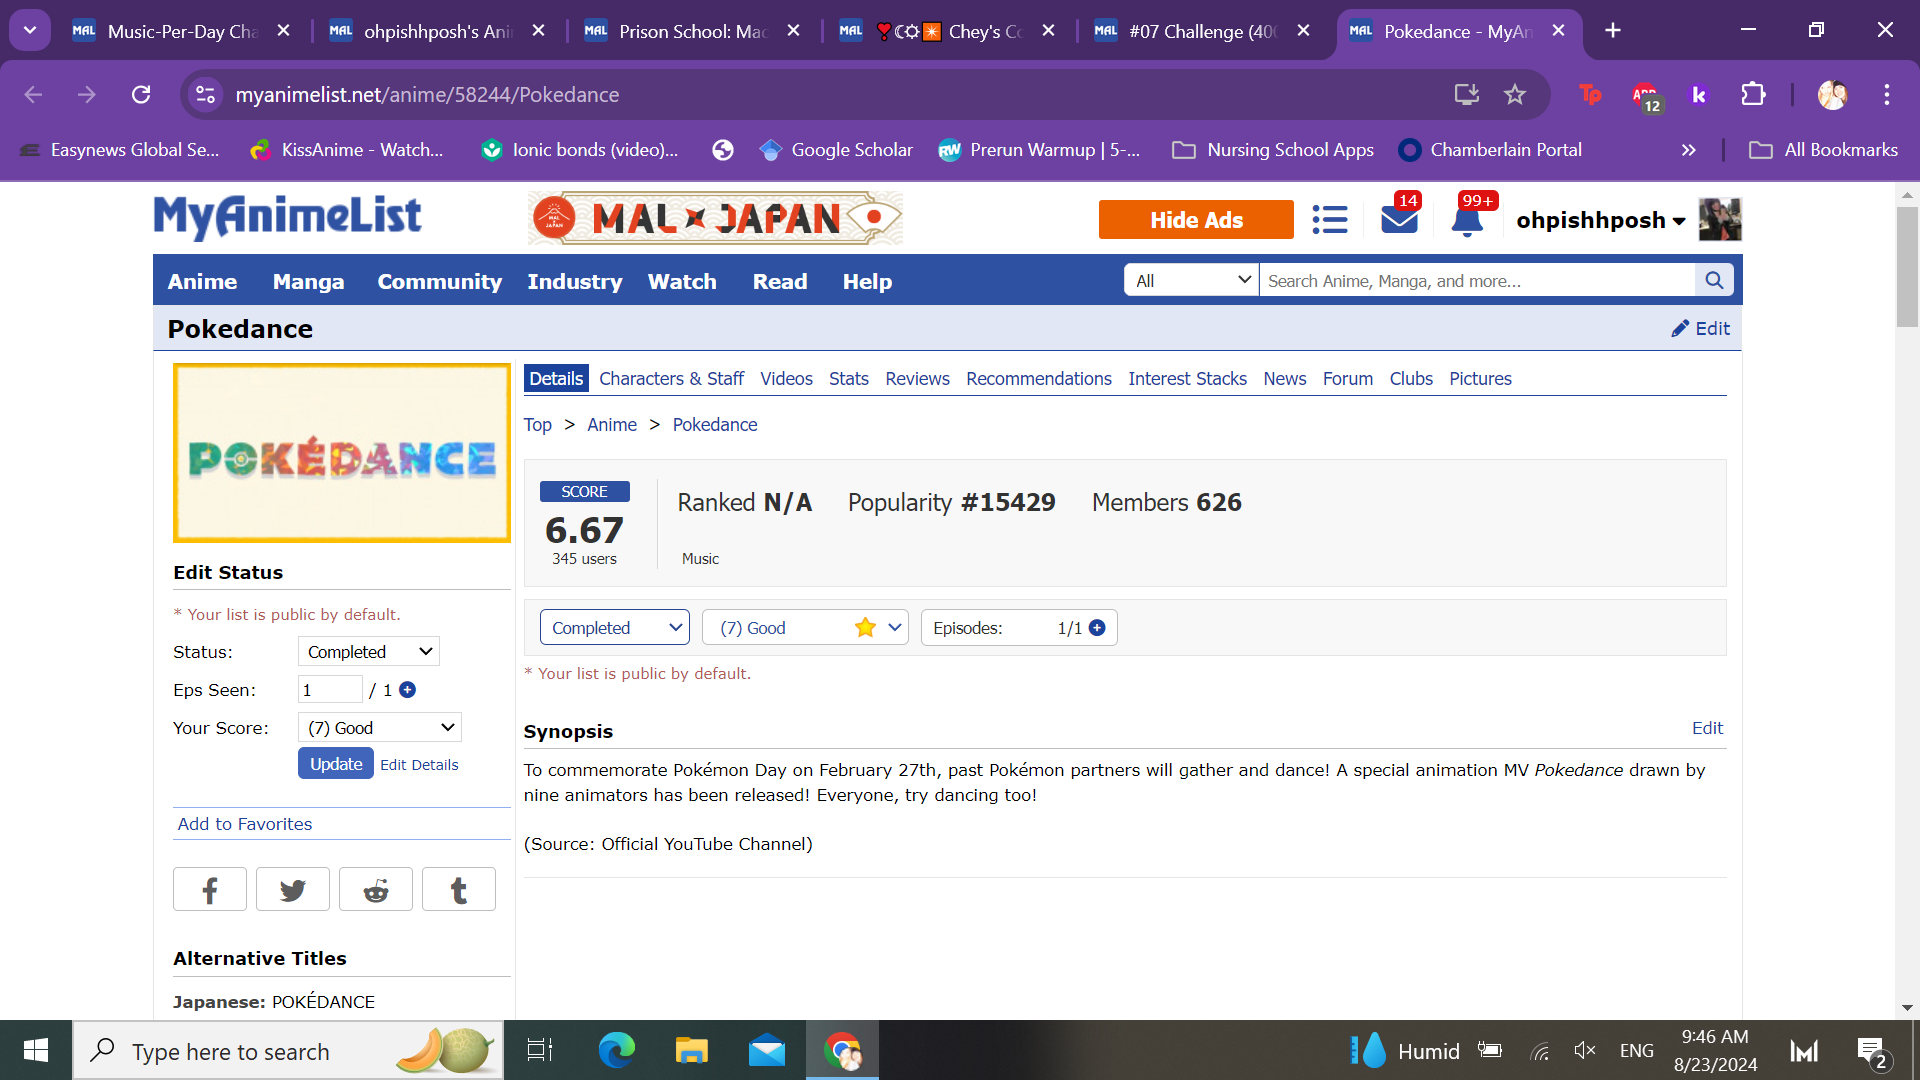The image size is (1920, 1080).
Task: Click the Search Anime, Manga input field
Action: 1476,281
